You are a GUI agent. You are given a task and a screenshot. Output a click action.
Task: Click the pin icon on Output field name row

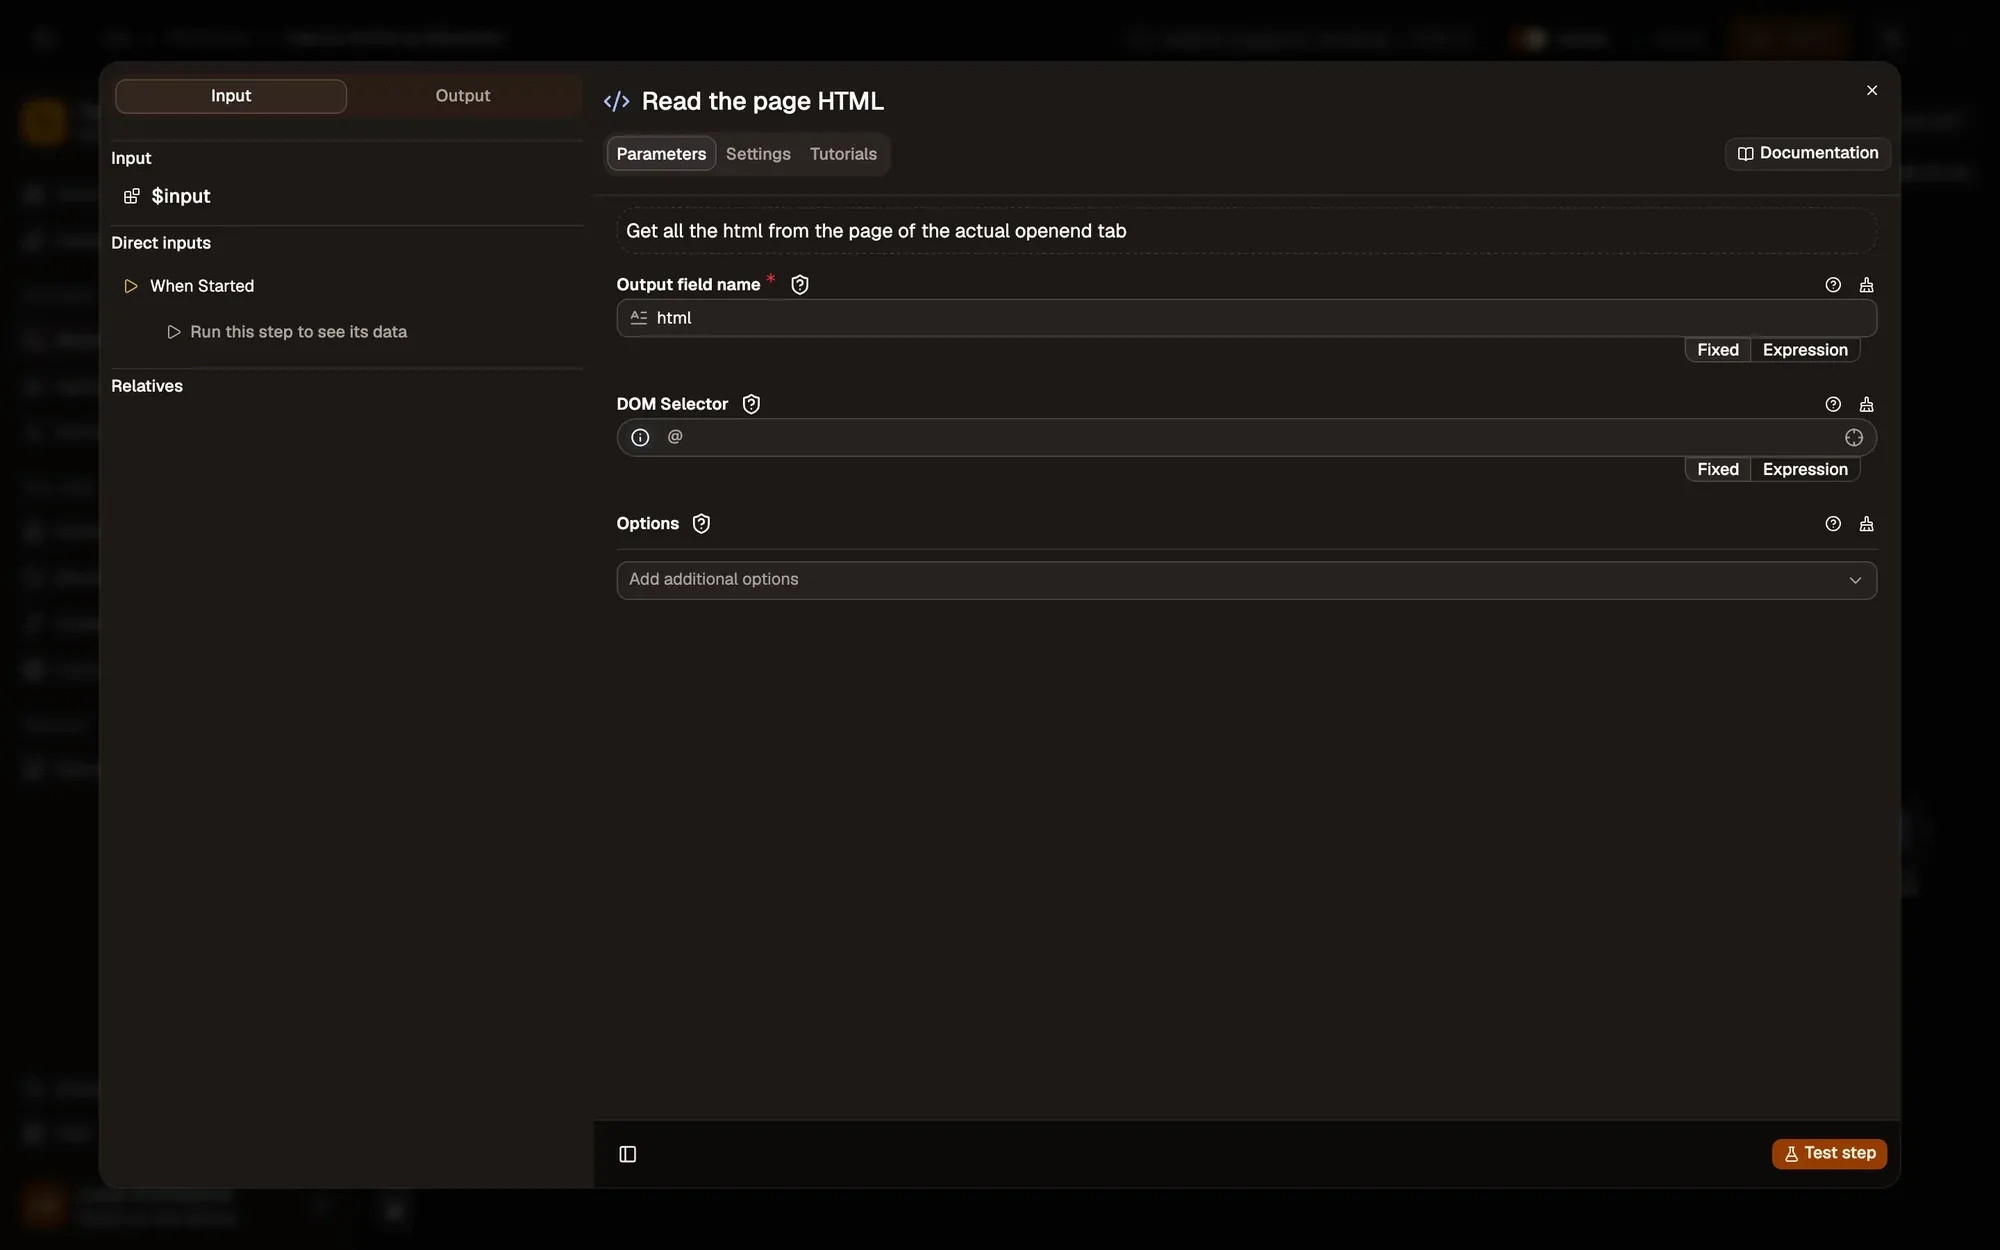pos(1866,285)
